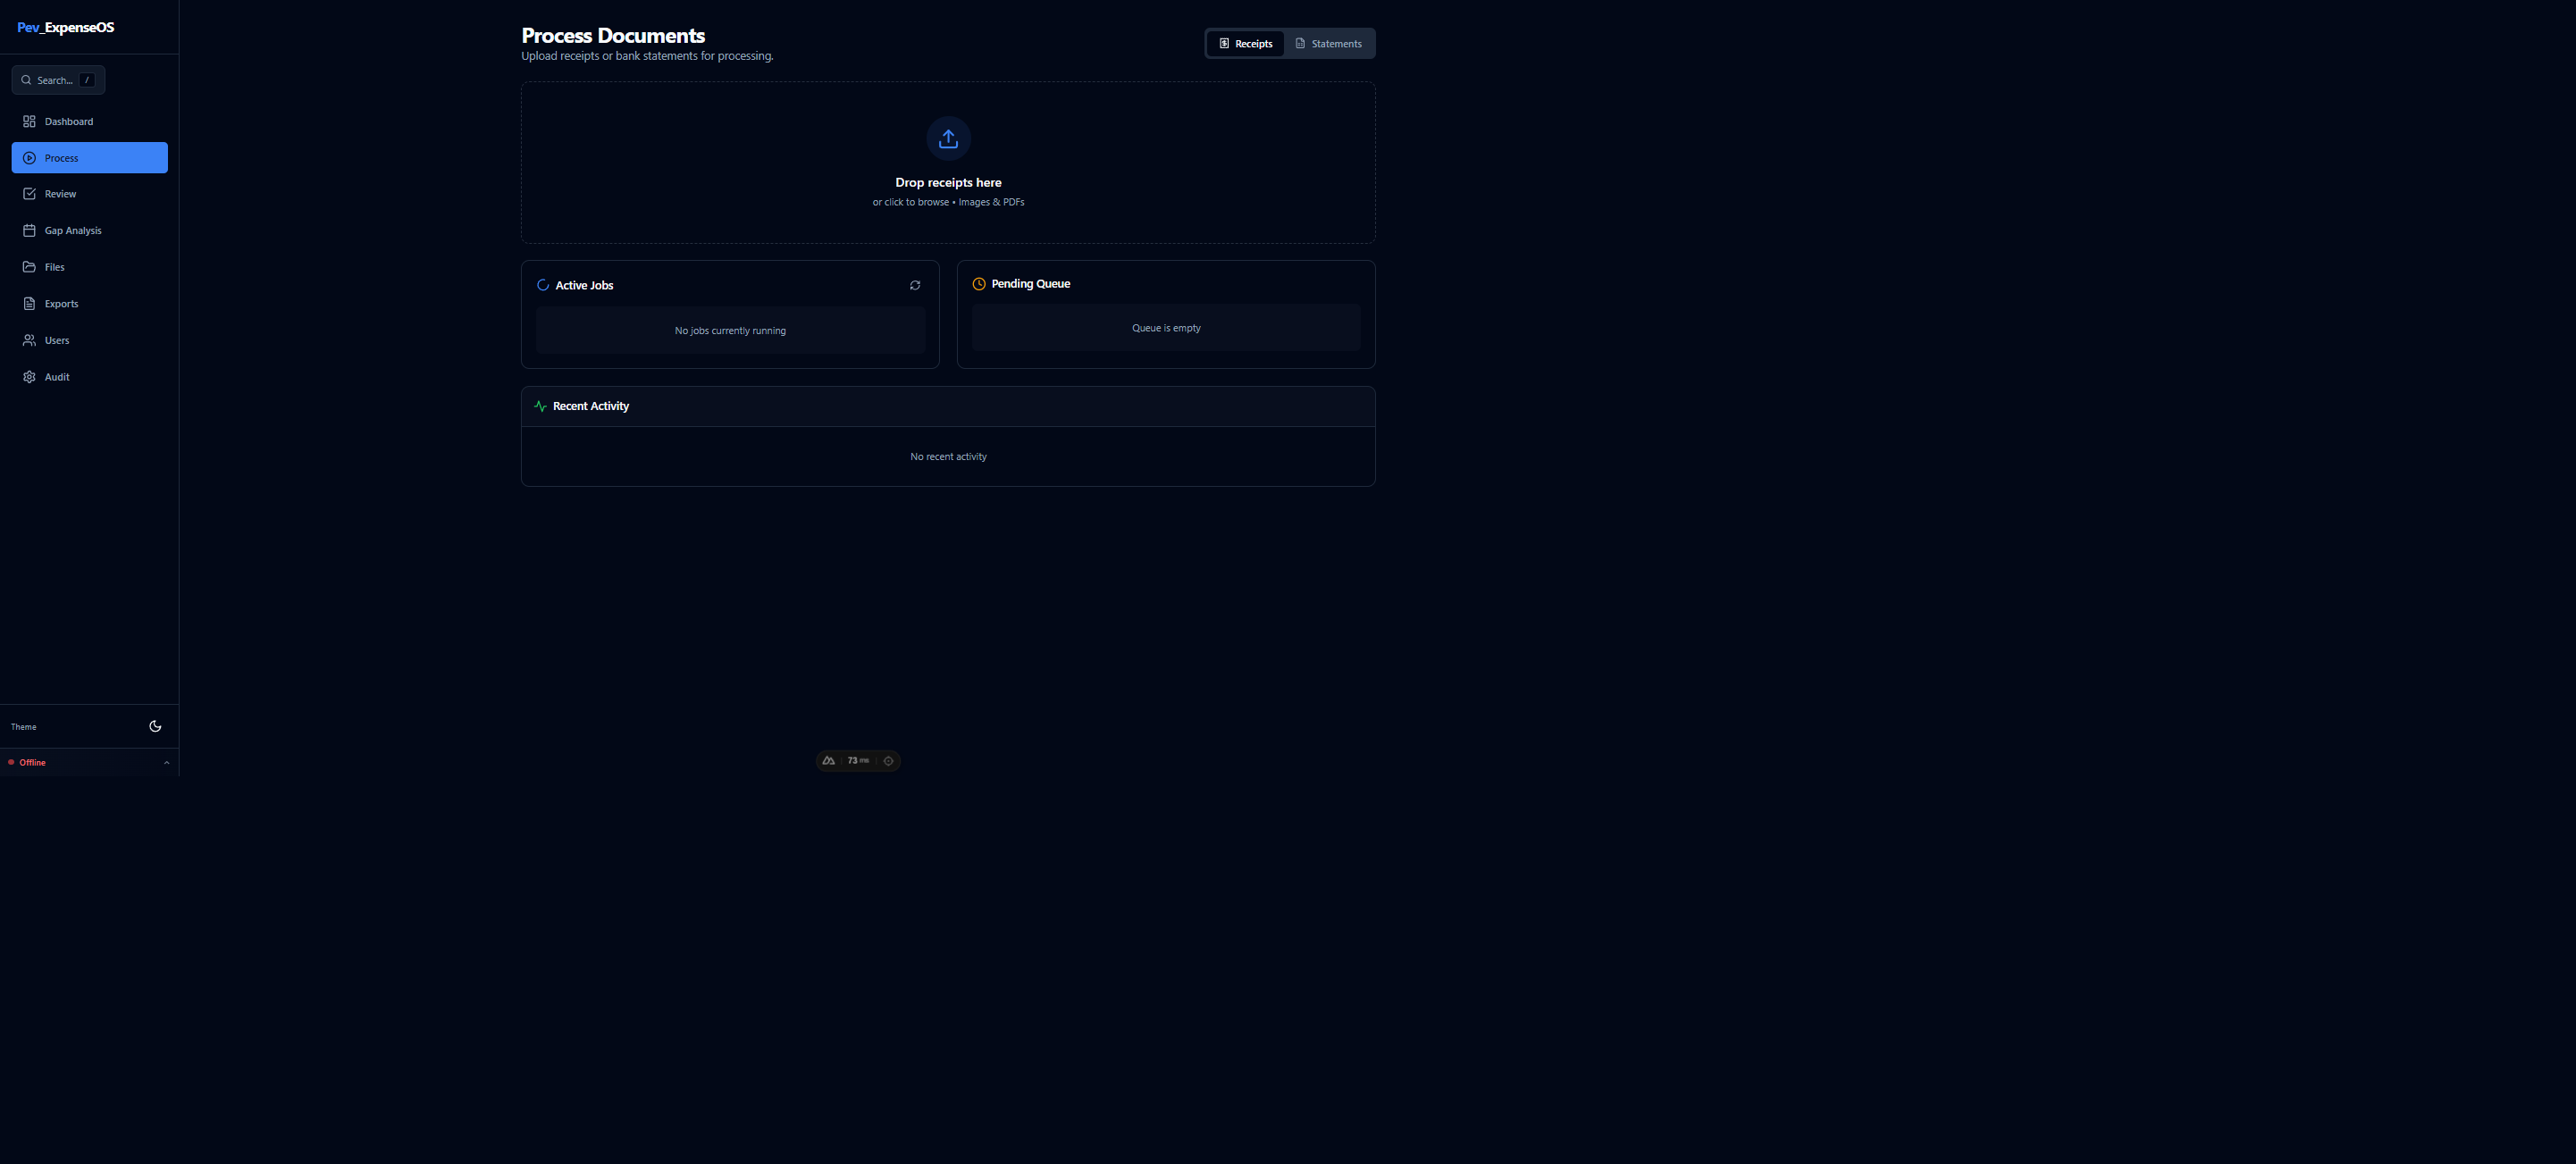This screenshot has width=2576, height=1164.
Task: Click the 'click to browse' text
Action: tap(916, 202)
